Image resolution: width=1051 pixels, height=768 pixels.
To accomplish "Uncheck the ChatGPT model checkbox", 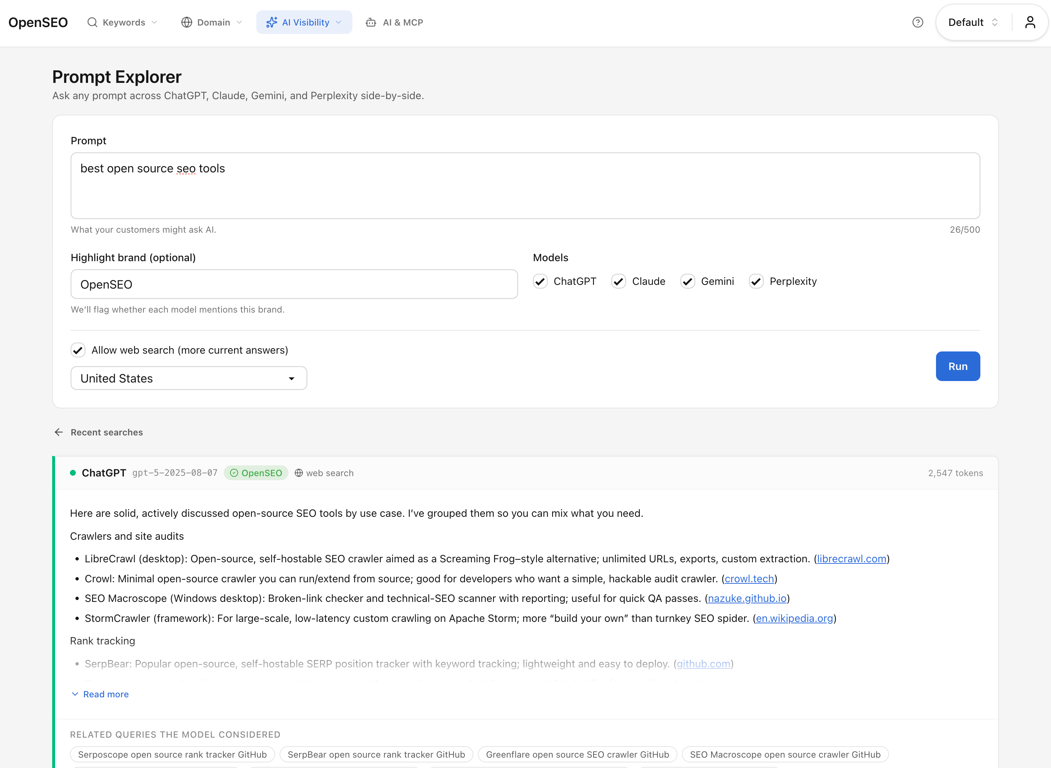I will point(540,281).
